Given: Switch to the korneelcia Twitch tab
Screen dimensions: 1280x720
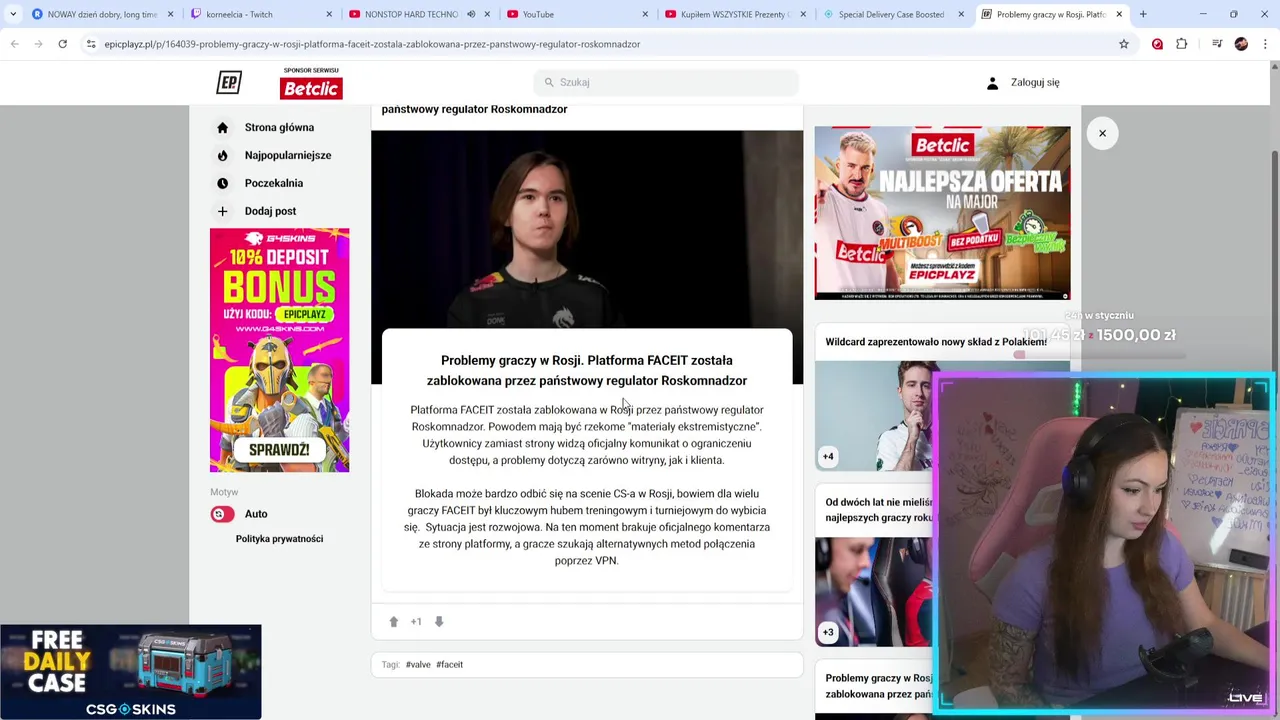Looking at the screenshot, I should tap(260, 14).
